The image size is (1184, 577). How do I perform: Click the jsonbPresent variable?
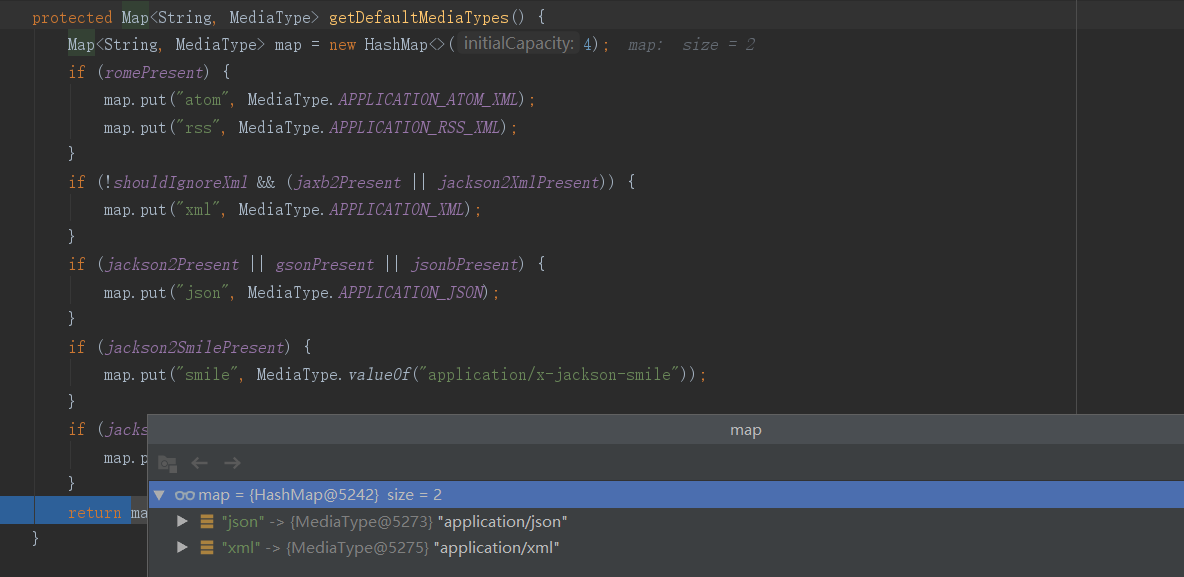[x=464, y=264]
